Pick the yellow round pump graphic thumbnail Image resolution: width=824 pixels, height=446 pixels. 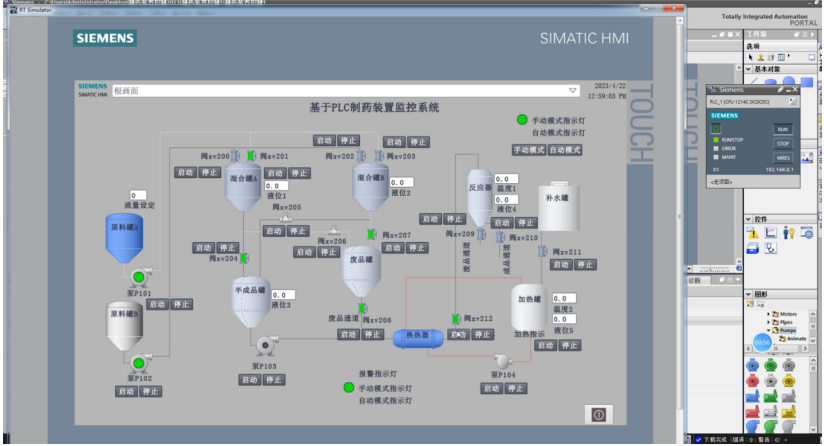click(789, 380)
